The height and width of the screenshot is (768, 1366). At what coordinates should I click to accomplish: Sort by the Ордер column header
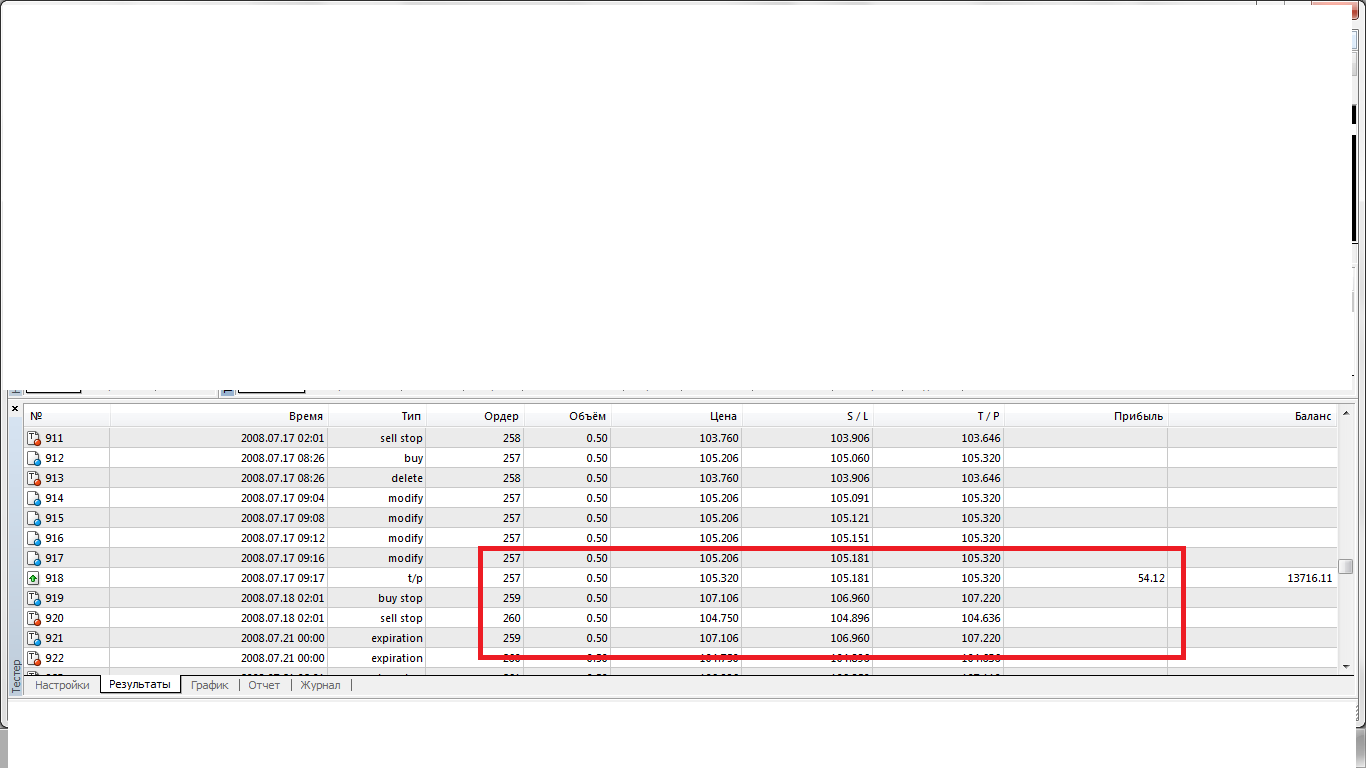point(475,416)
